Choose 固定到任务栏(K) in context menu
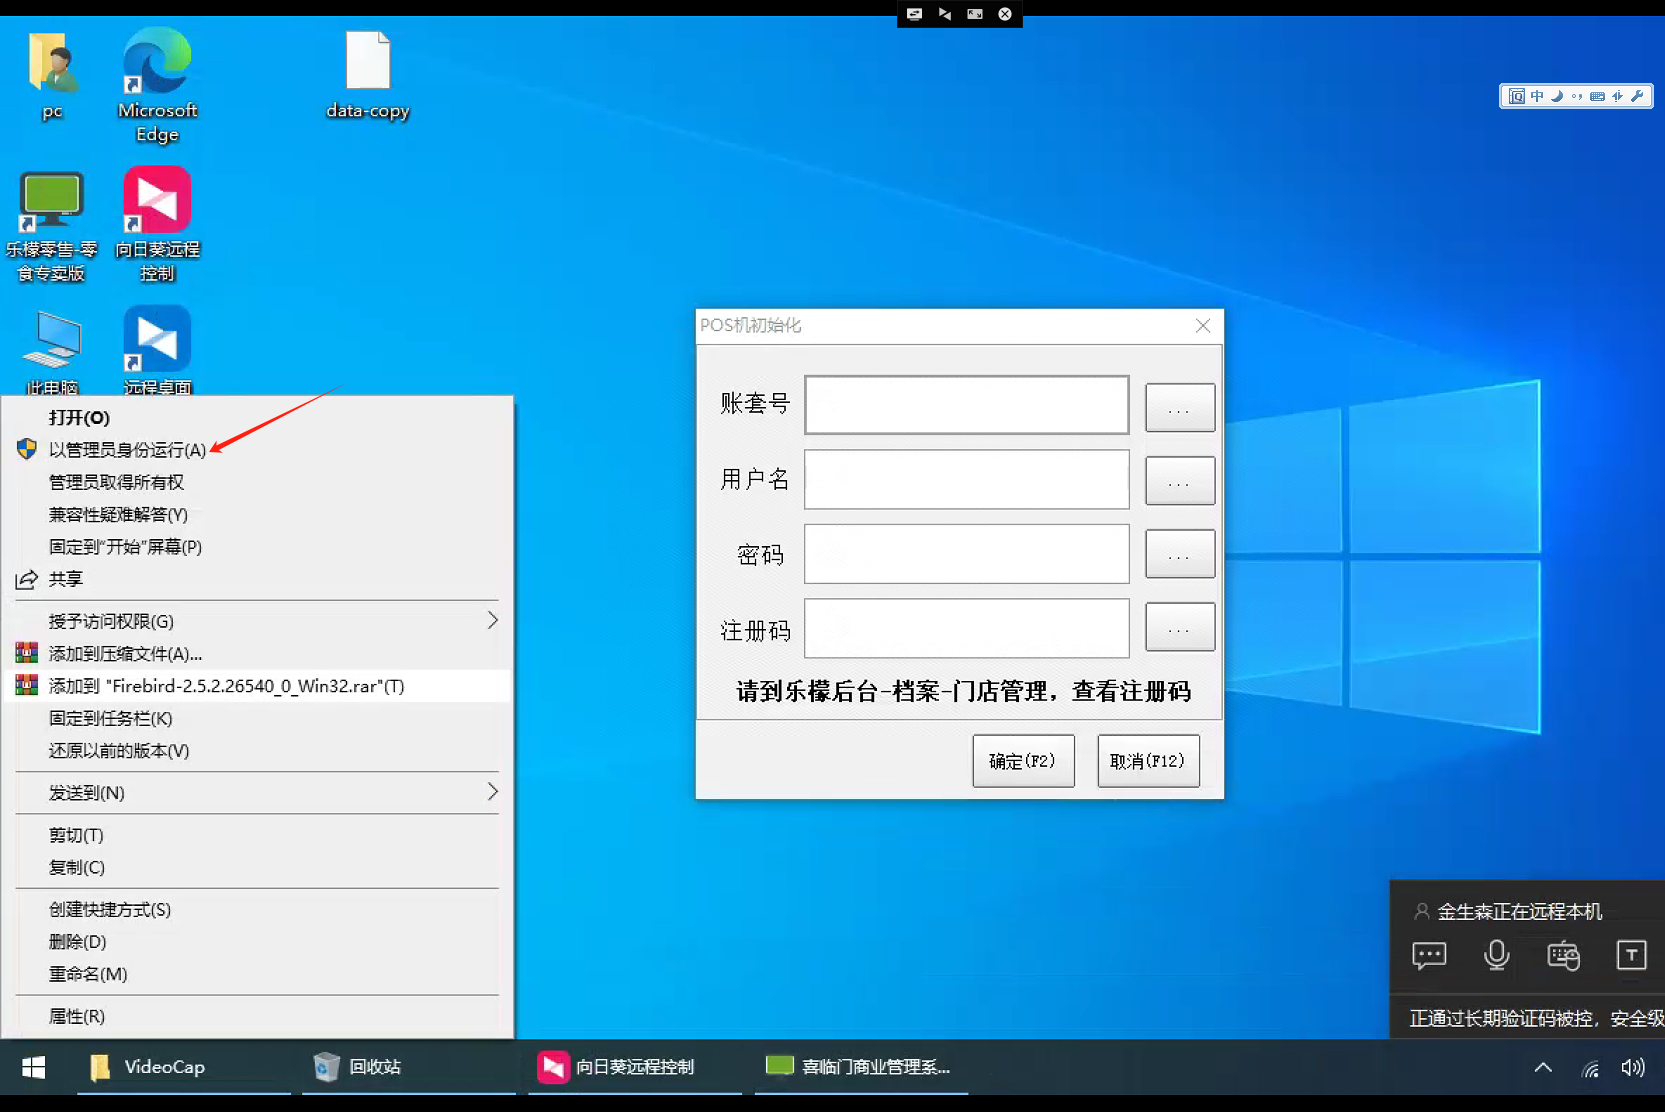 (x=257, y=718)
